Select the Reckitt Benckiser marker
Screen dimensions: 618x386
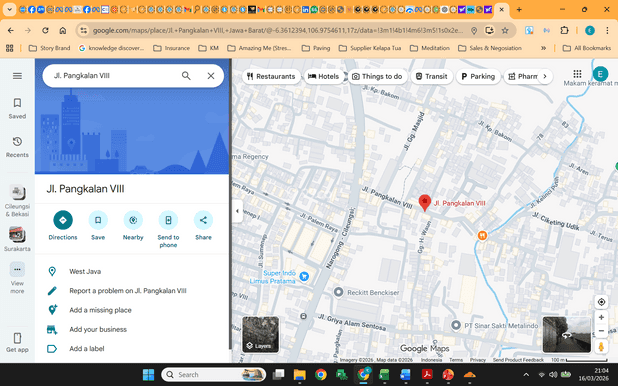click(339, 292)
